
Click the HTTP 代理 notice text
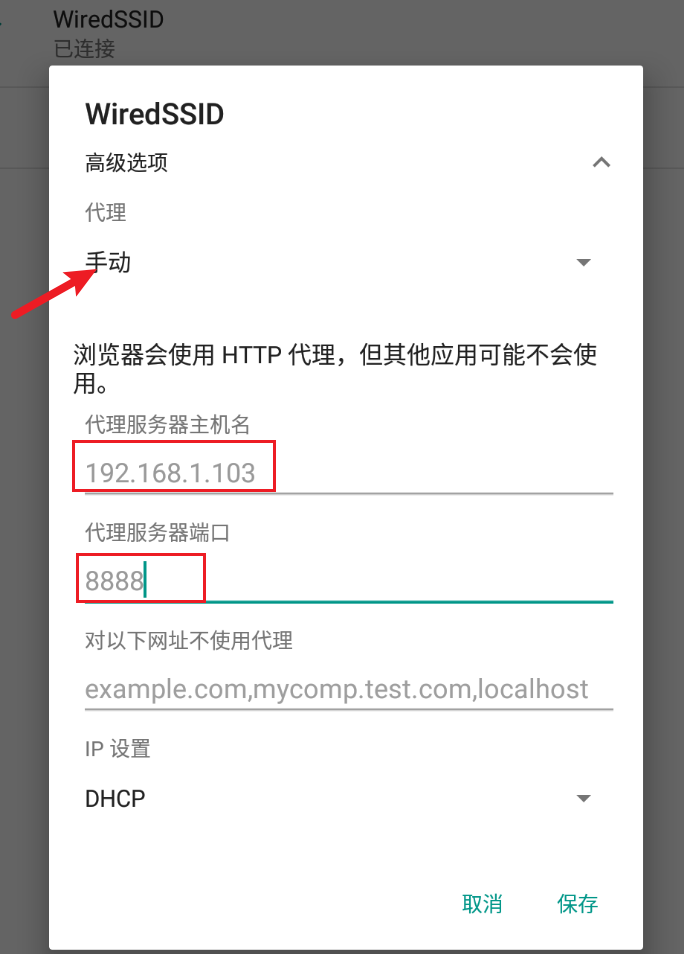point(335,369)
